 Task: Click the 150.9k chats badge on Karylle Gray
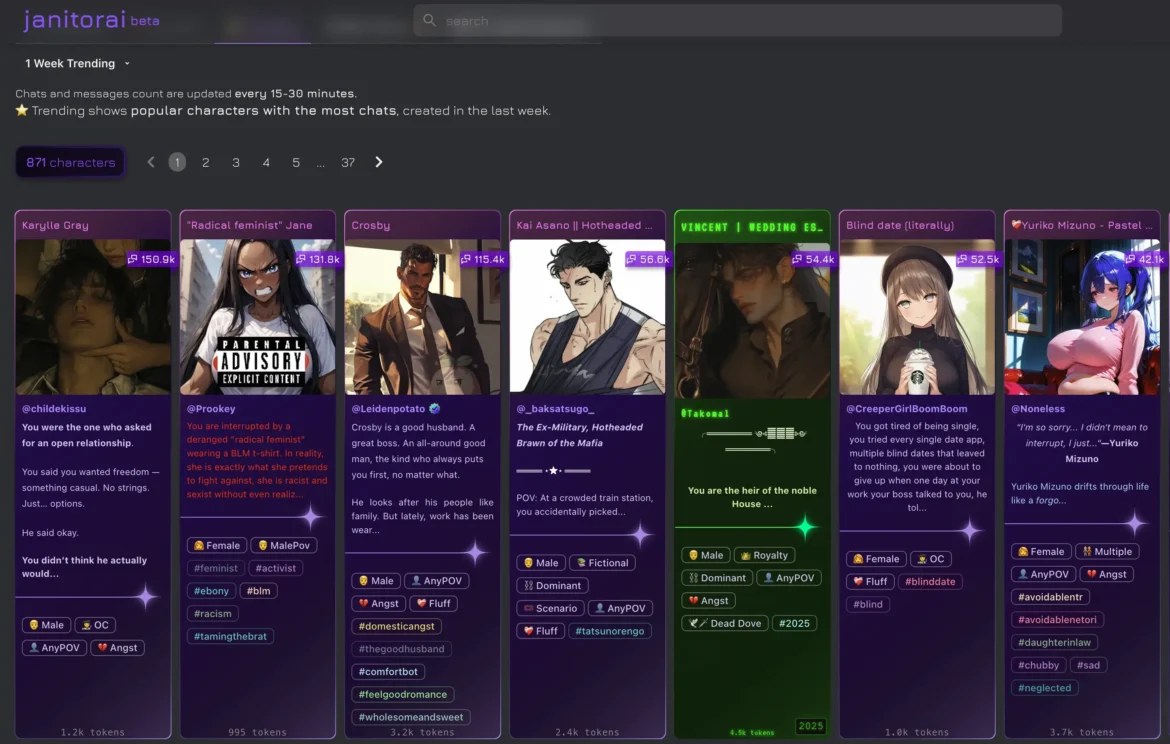tap(149, 258)
